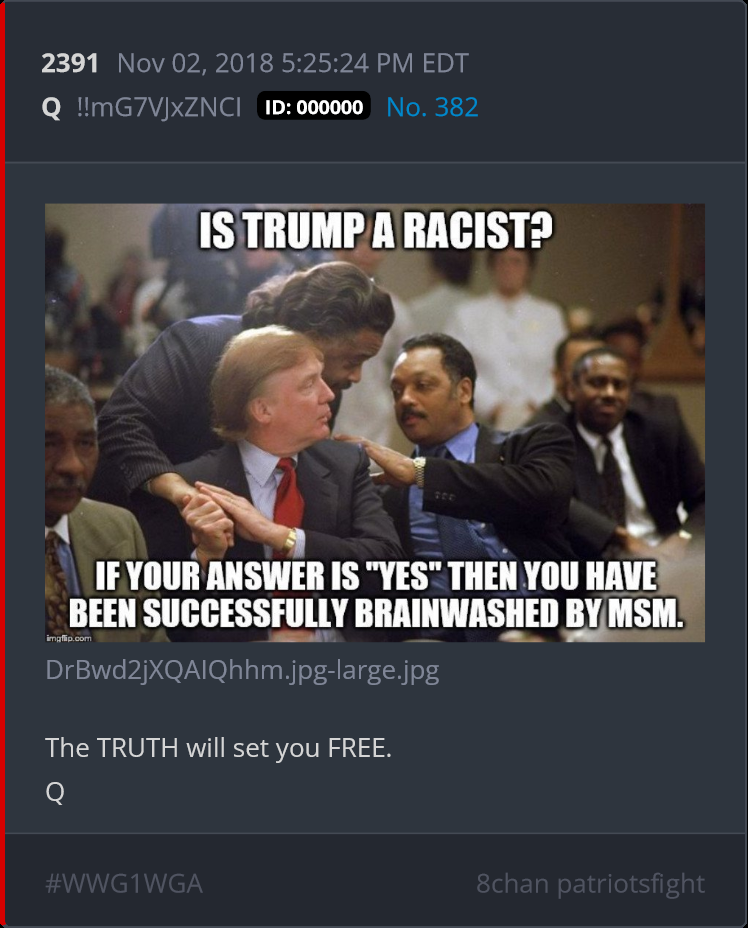Click the footer bar between hashtag and board
Viewport: 748px width, 928px height.
pyautogui.click(x=340, y=884)
